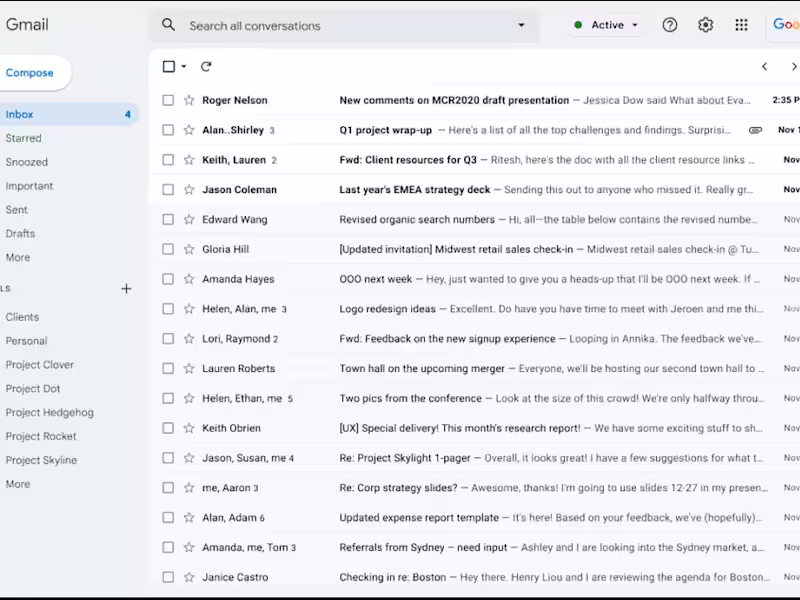Screen dimensions: 800x600
Task: Star the Roger Nelson email
Action: [189, 100]
